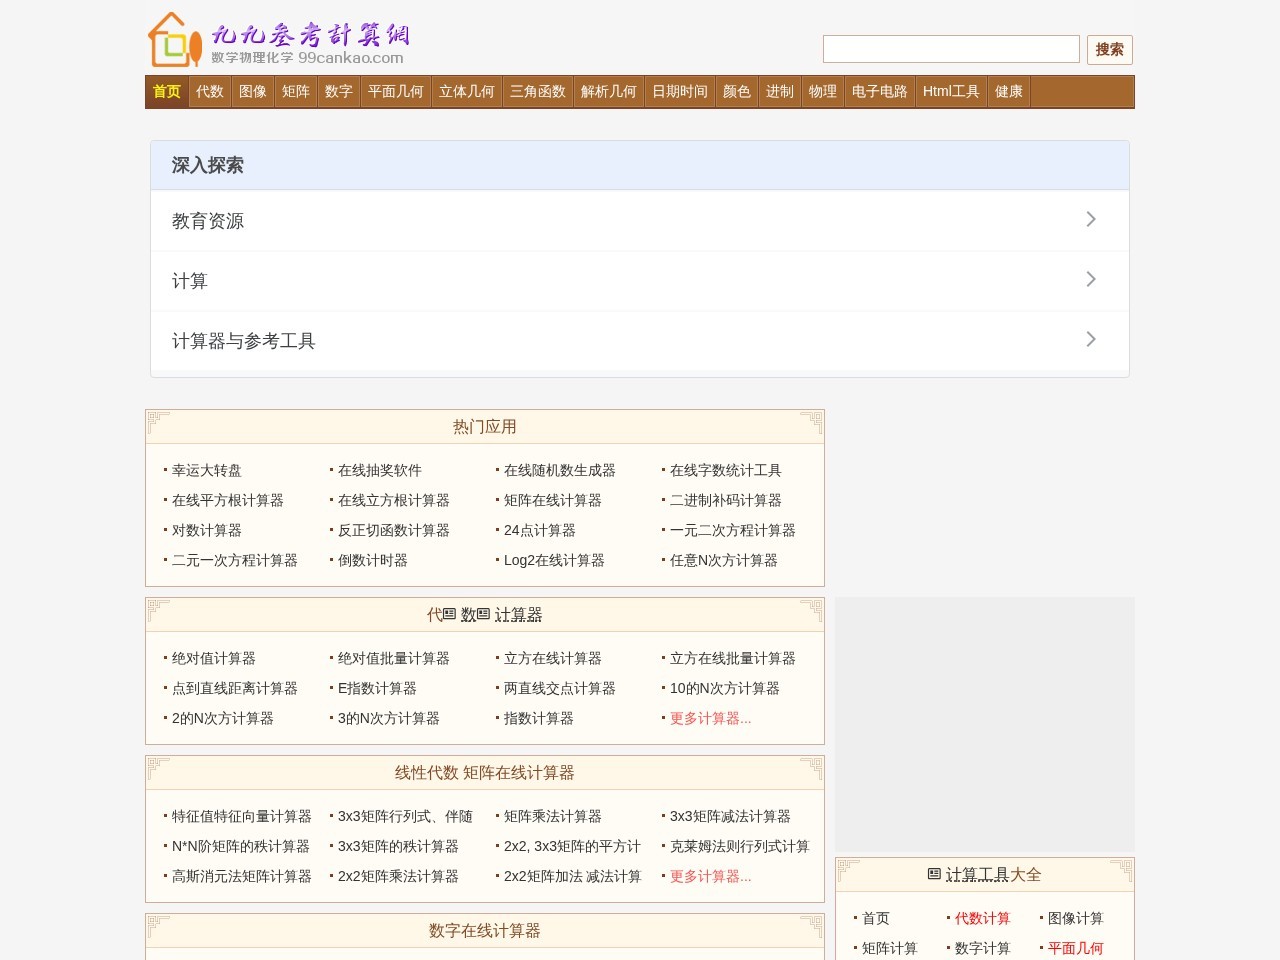The width and height of the screenshot is (1280, 960).
Task: Open the 物理 menu item
Action: pyautogui.click(x=823, y=91)
